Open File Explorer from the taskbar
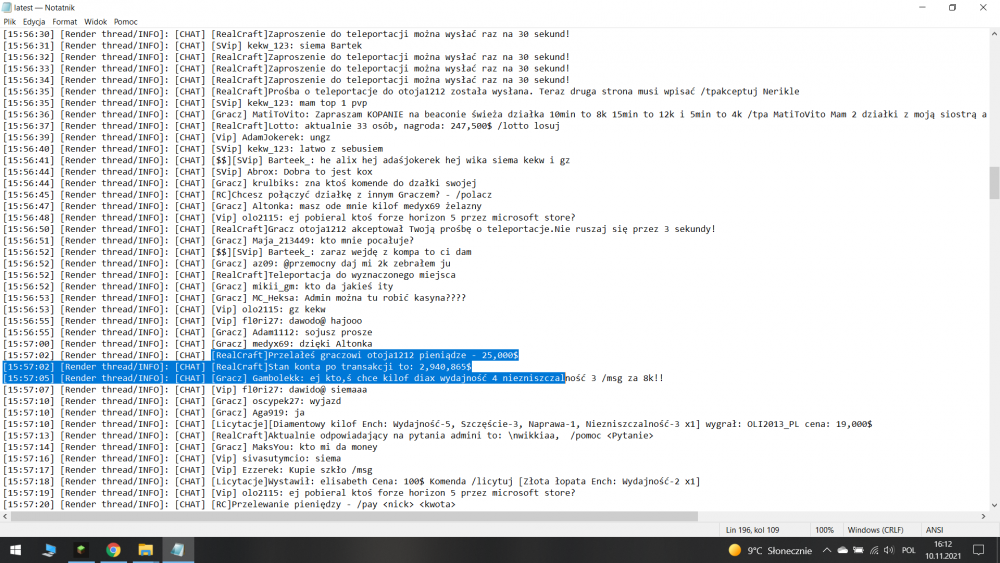Image resolution: width=1000 pixels, height=563 pixels. [x=145, y=549]
